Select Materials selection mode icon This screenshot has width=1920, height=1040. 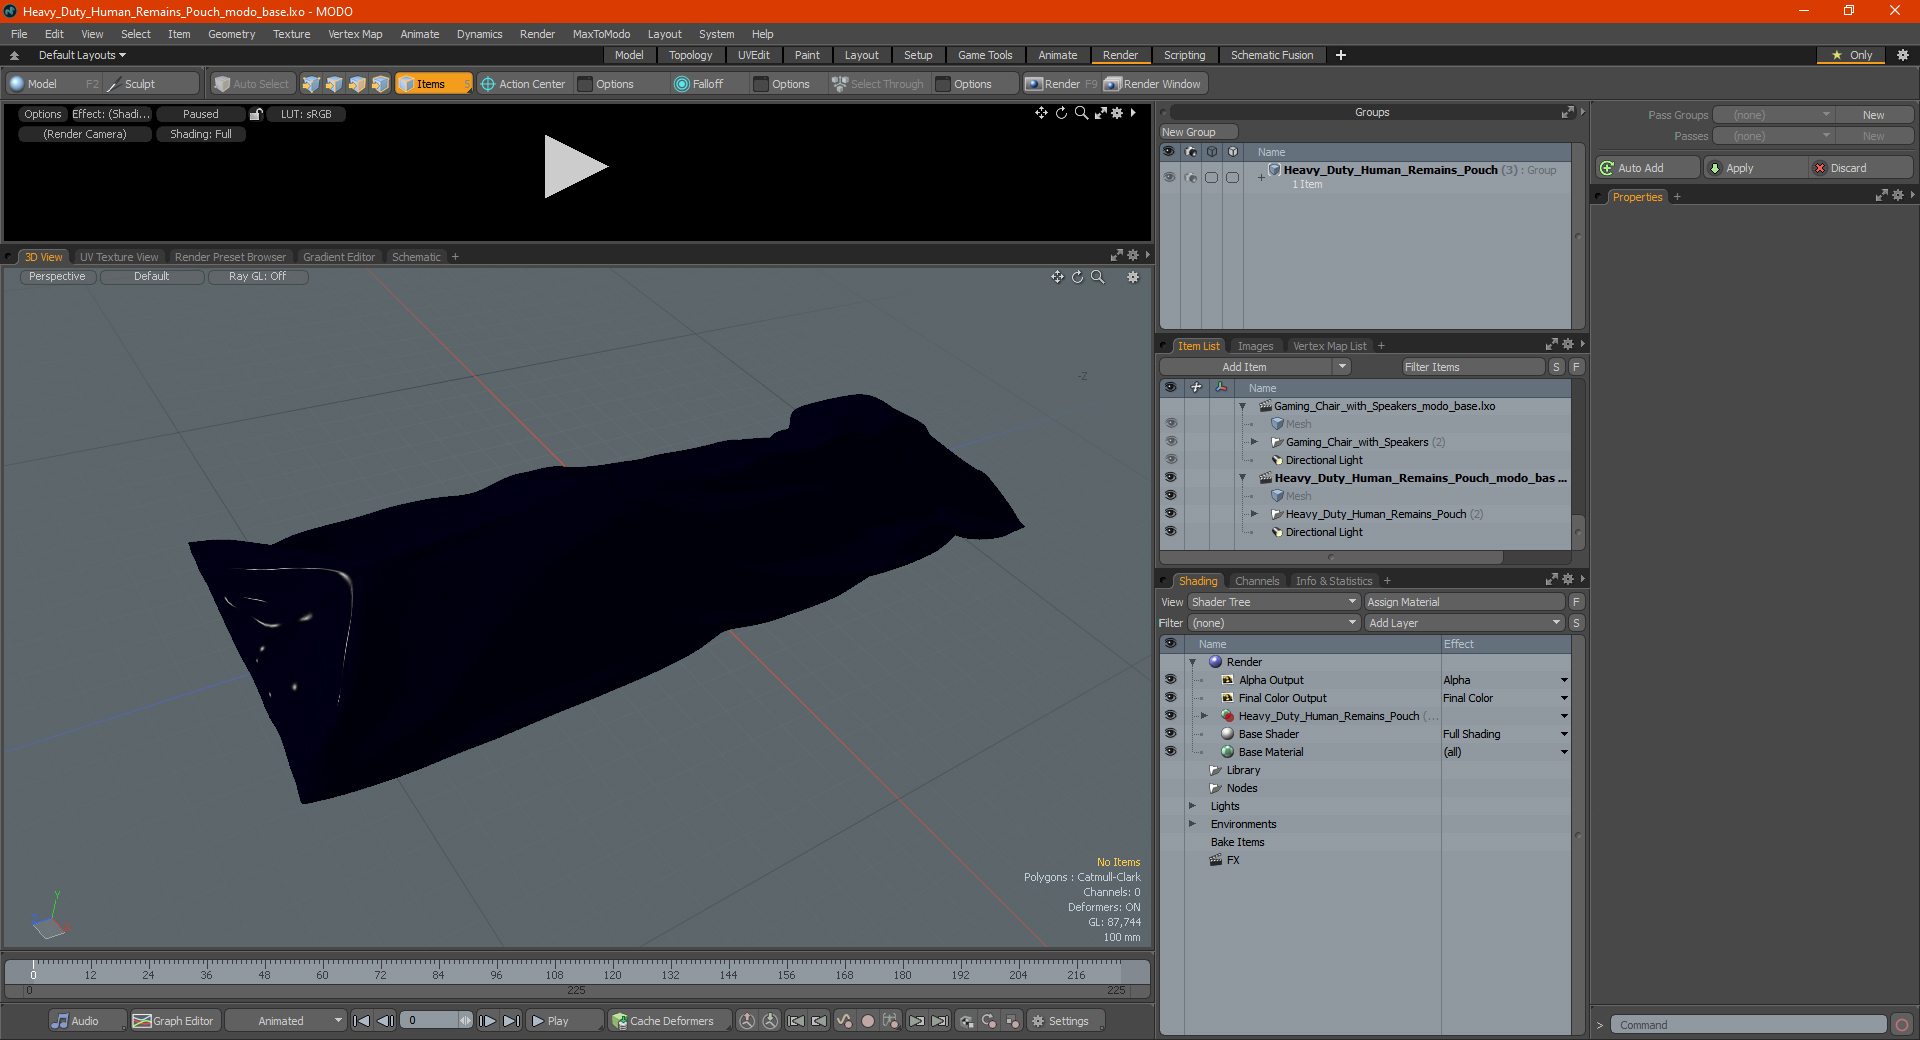coord(380,84)
